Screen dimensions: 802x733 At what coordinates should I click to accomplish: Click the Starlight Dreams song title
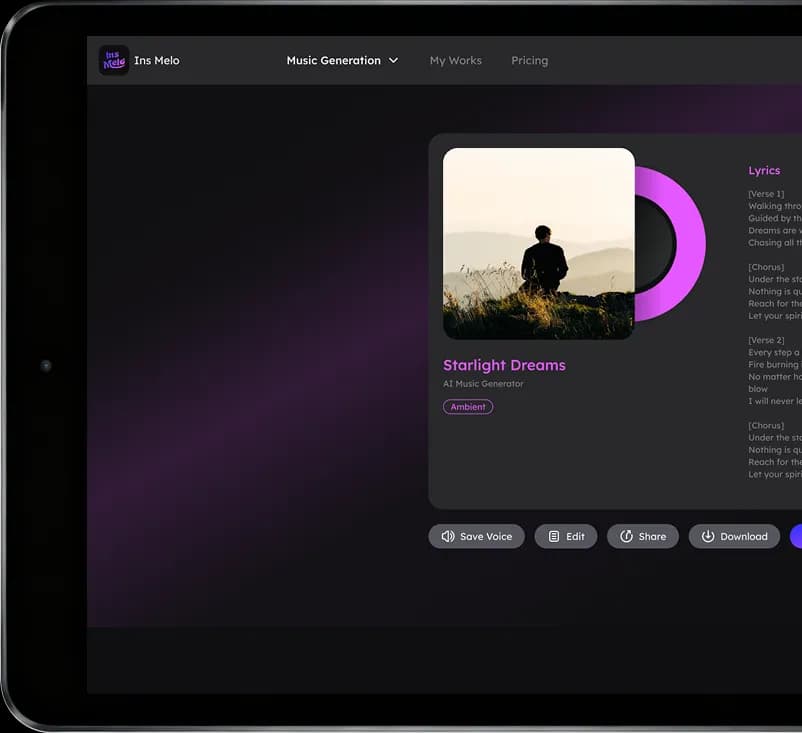504,366
